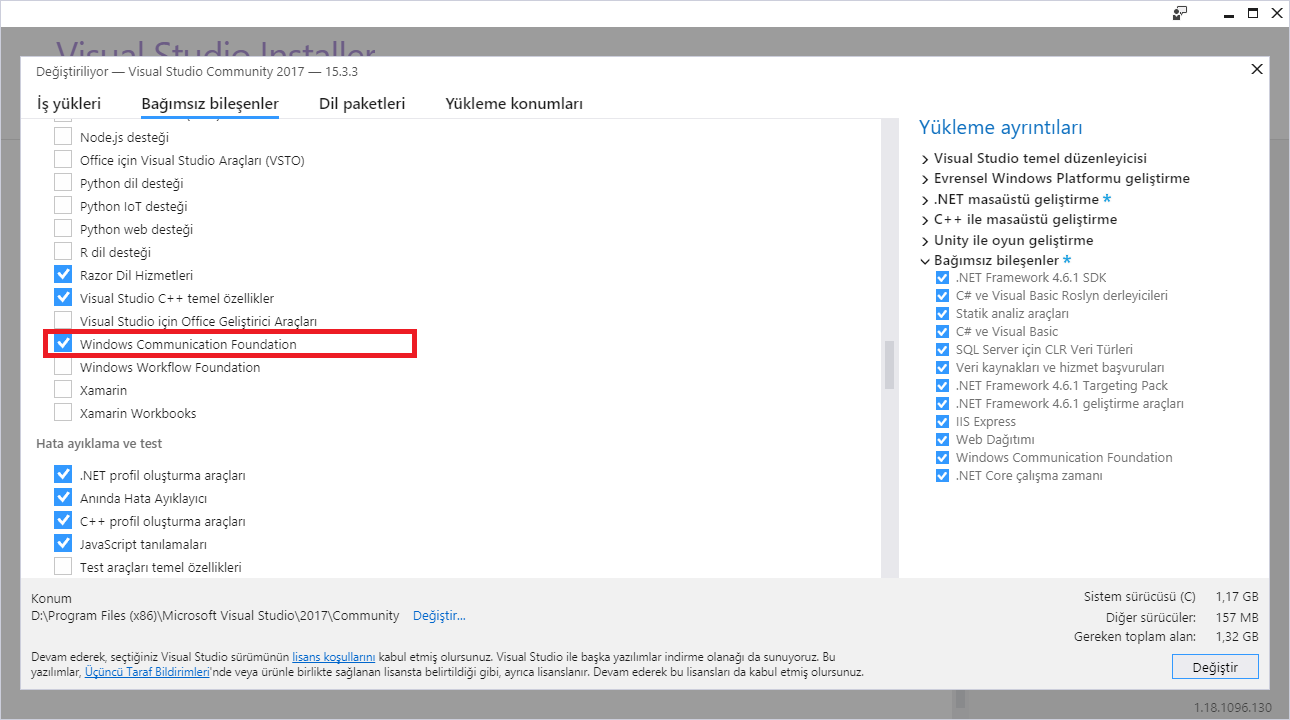Viewport: 1290px width, 720px height.
Task: Select the Bağımsız bileşenler tab
Action: point(210,104)
